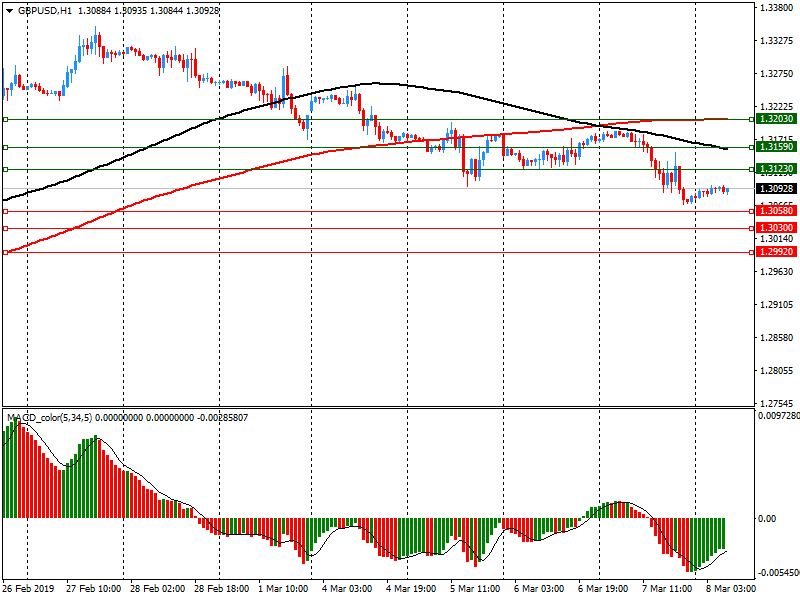
Task: Click the 1.28055 price axis value
Action: [777, 371]
